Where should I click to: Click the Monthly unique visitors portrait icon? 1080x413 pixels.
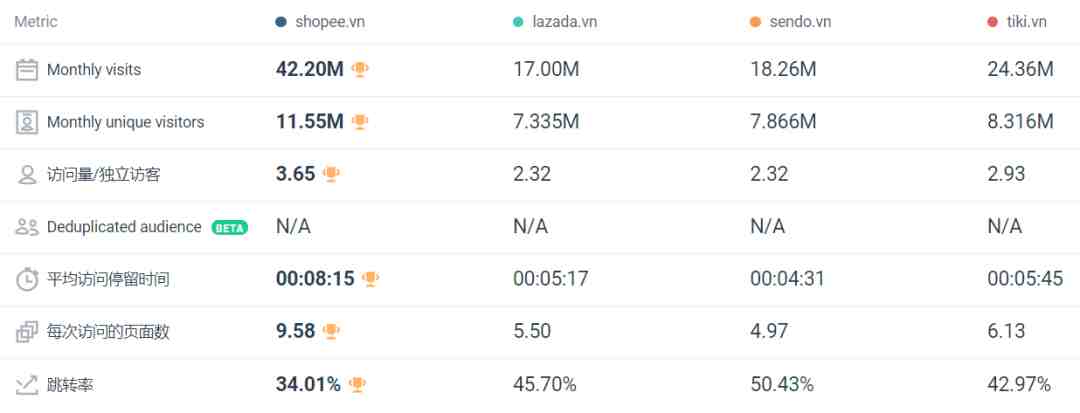[27, 122]
